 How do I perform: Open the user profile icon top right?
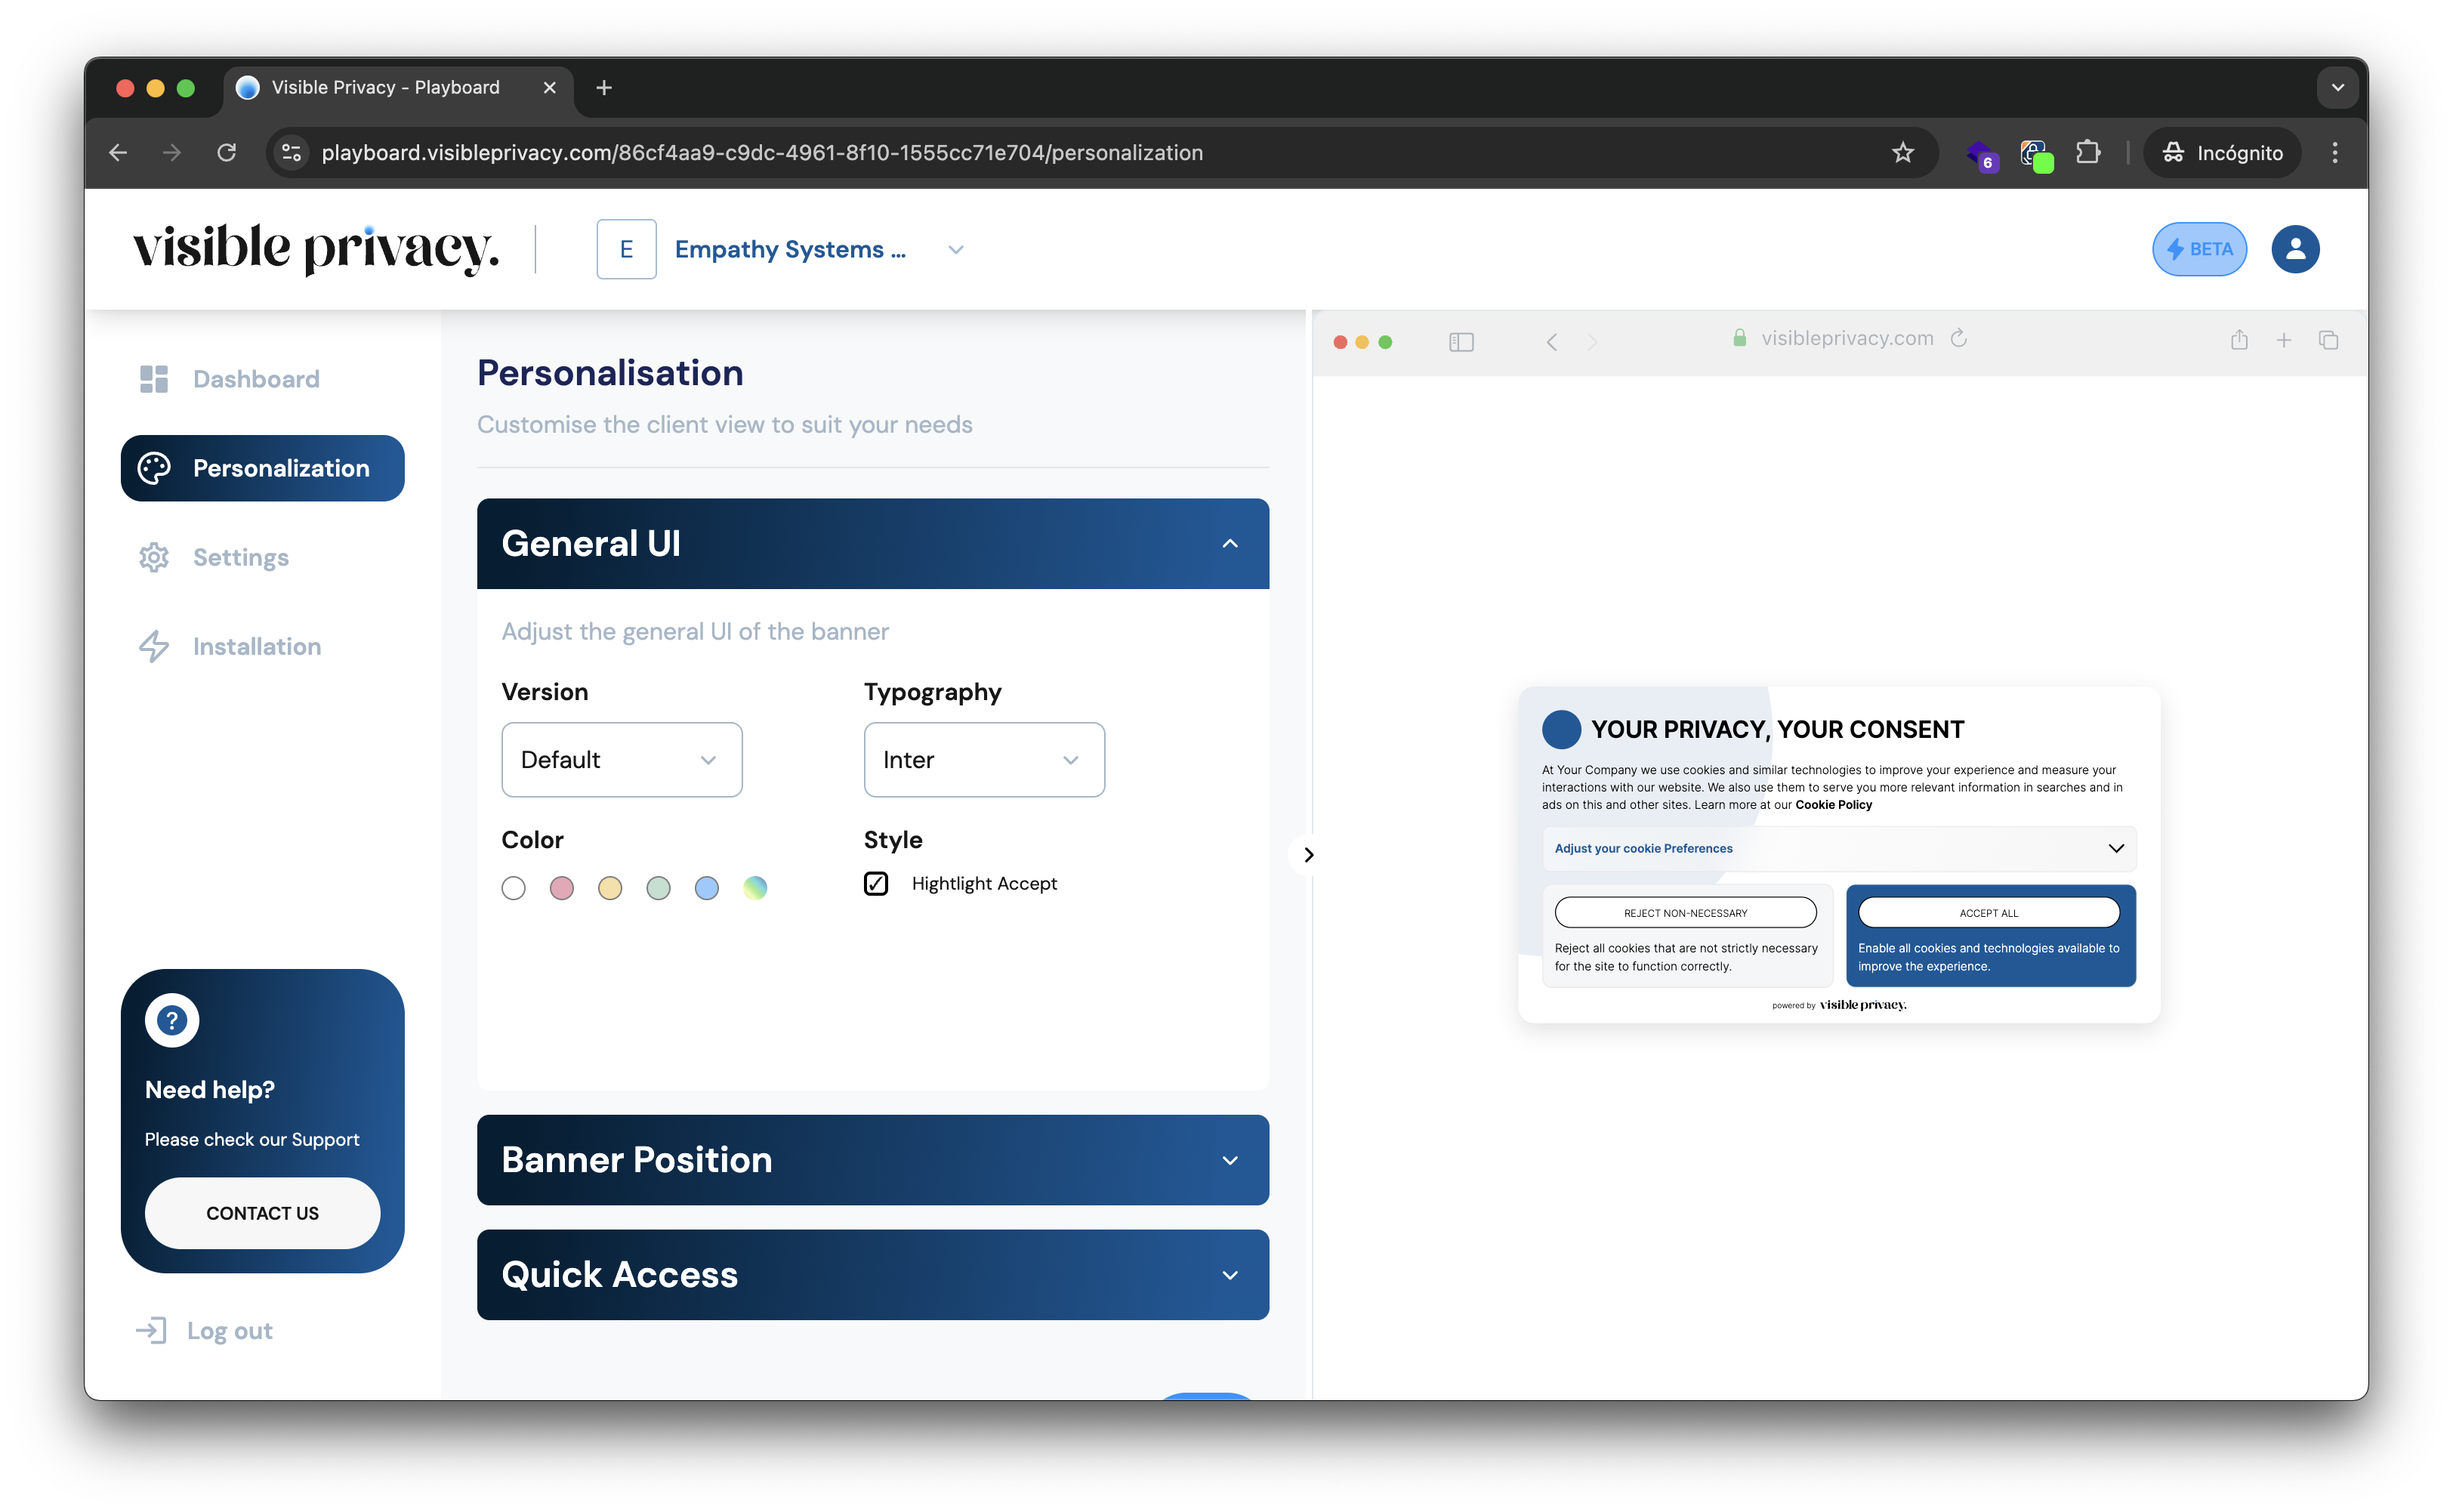click(x=2296, y=249)
